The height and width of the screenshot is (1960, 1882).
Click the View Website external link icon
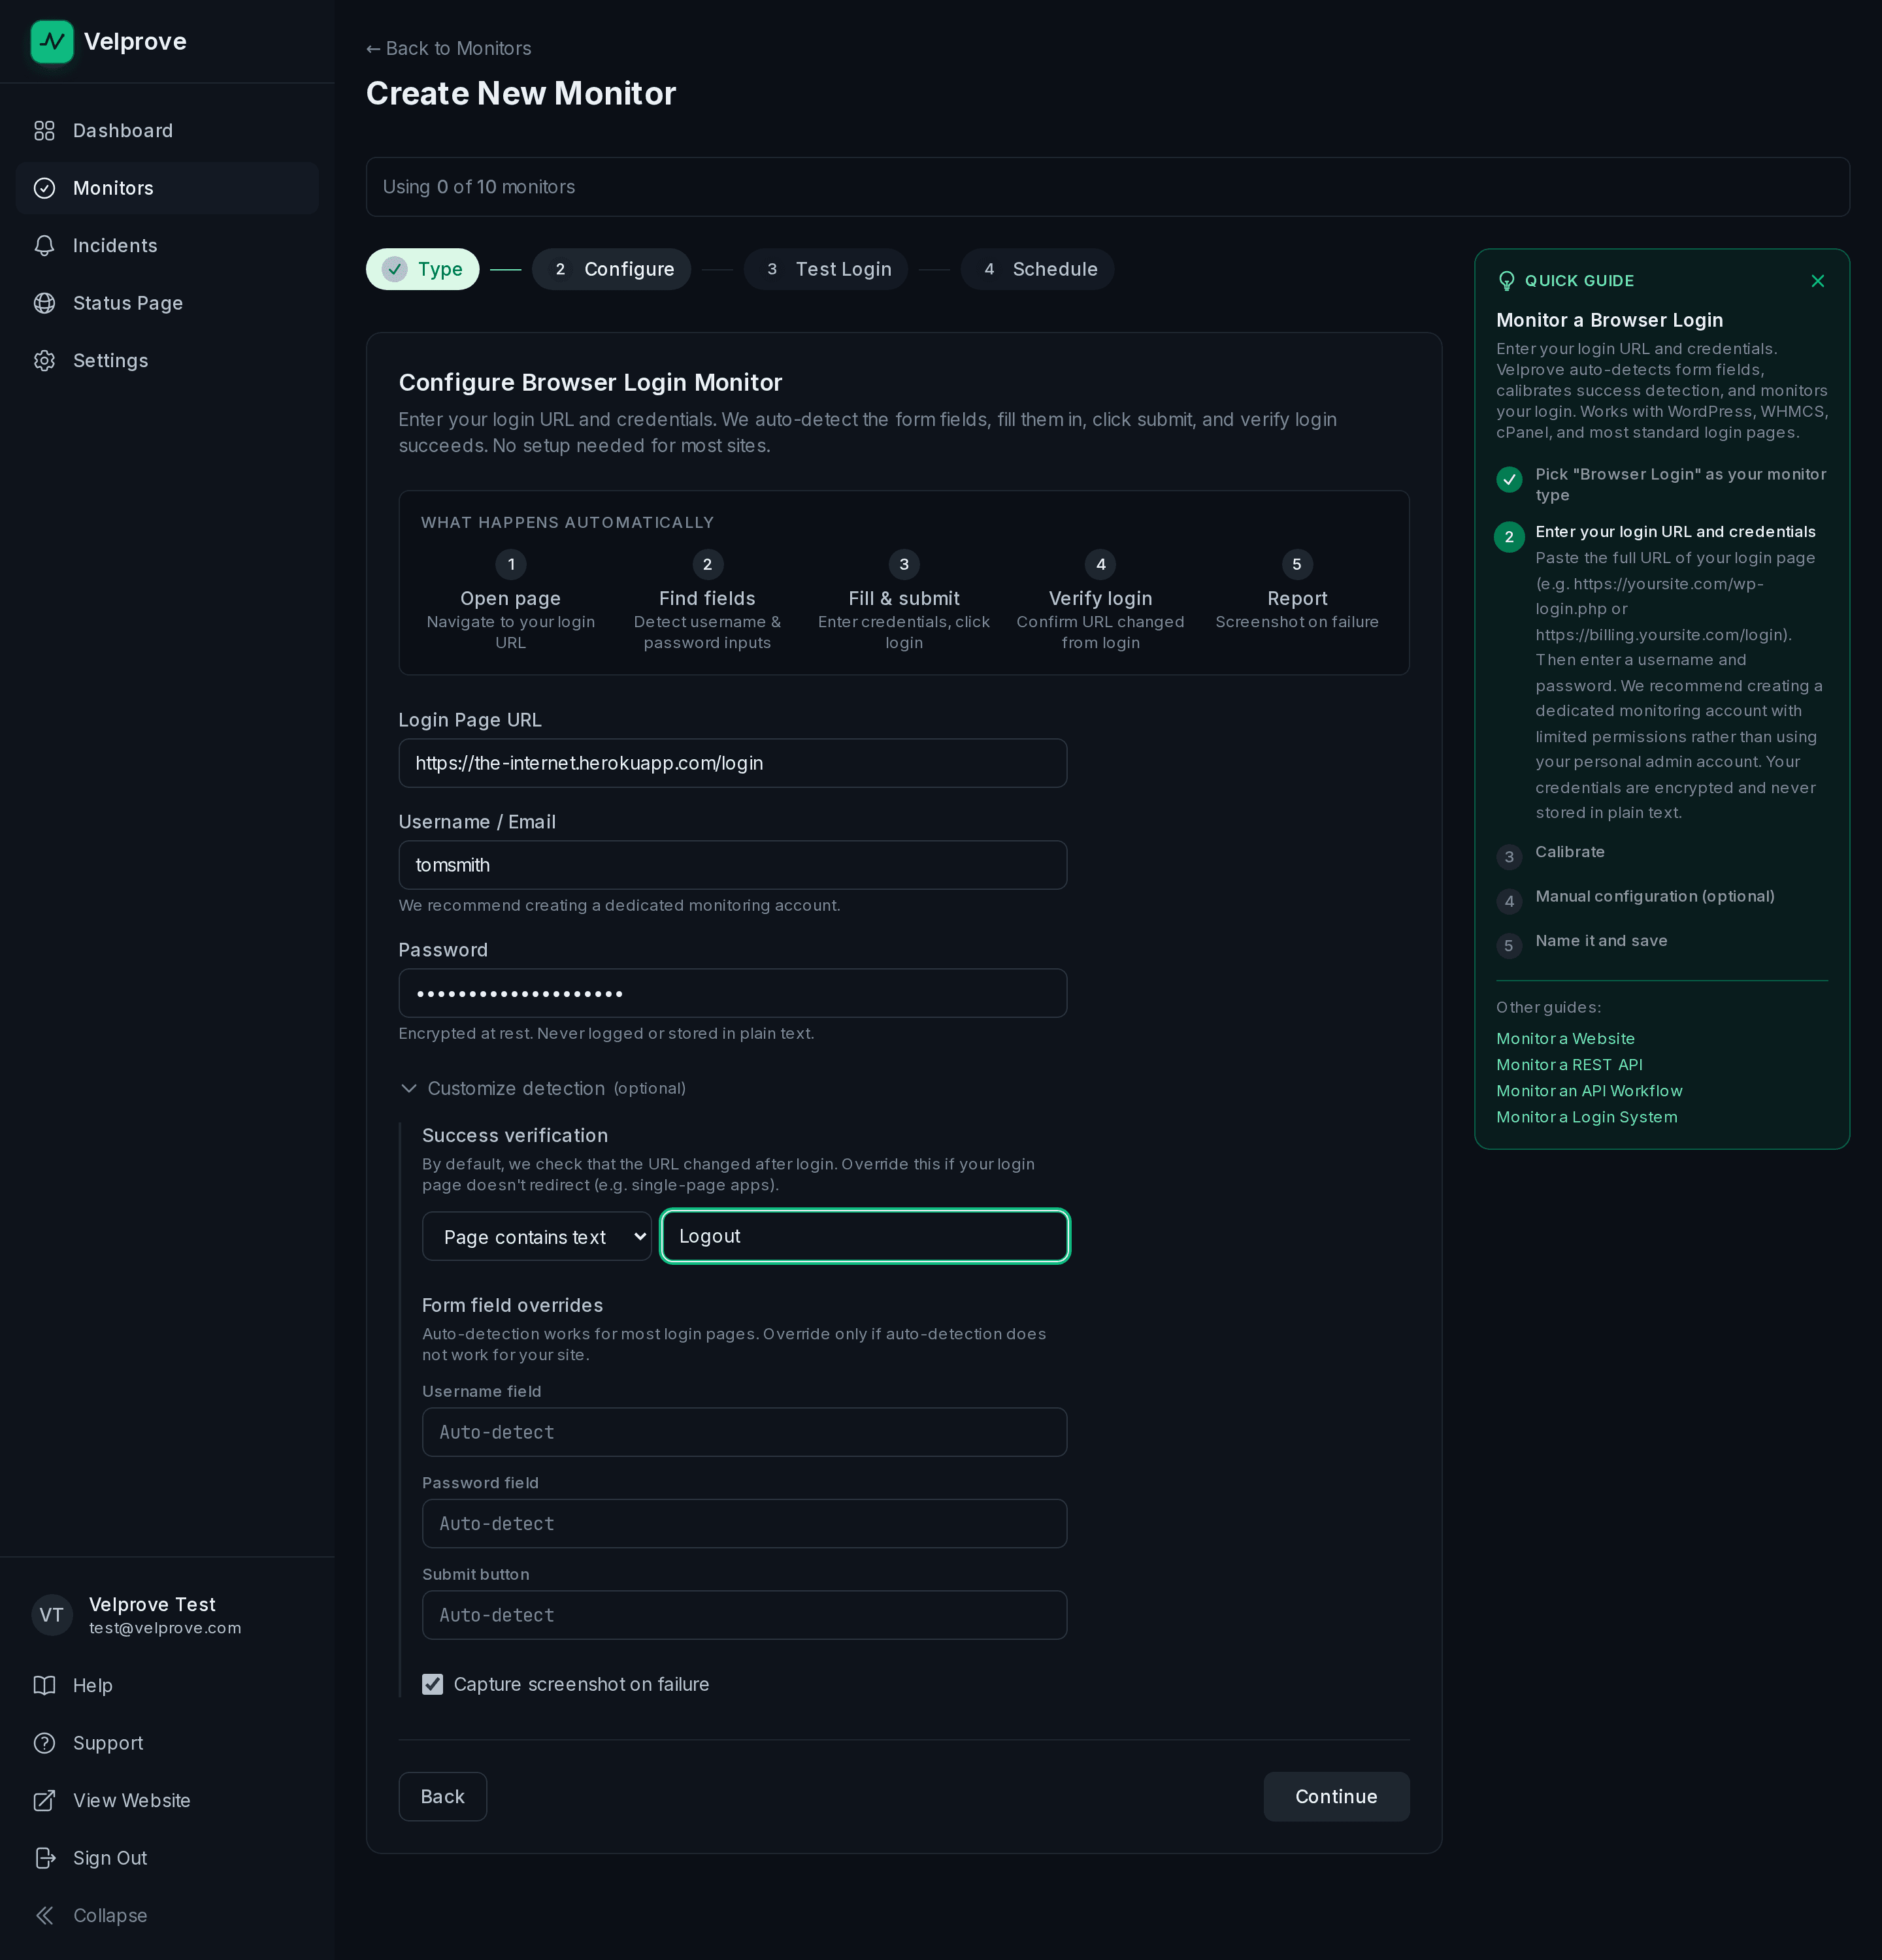pos(44,1800)
